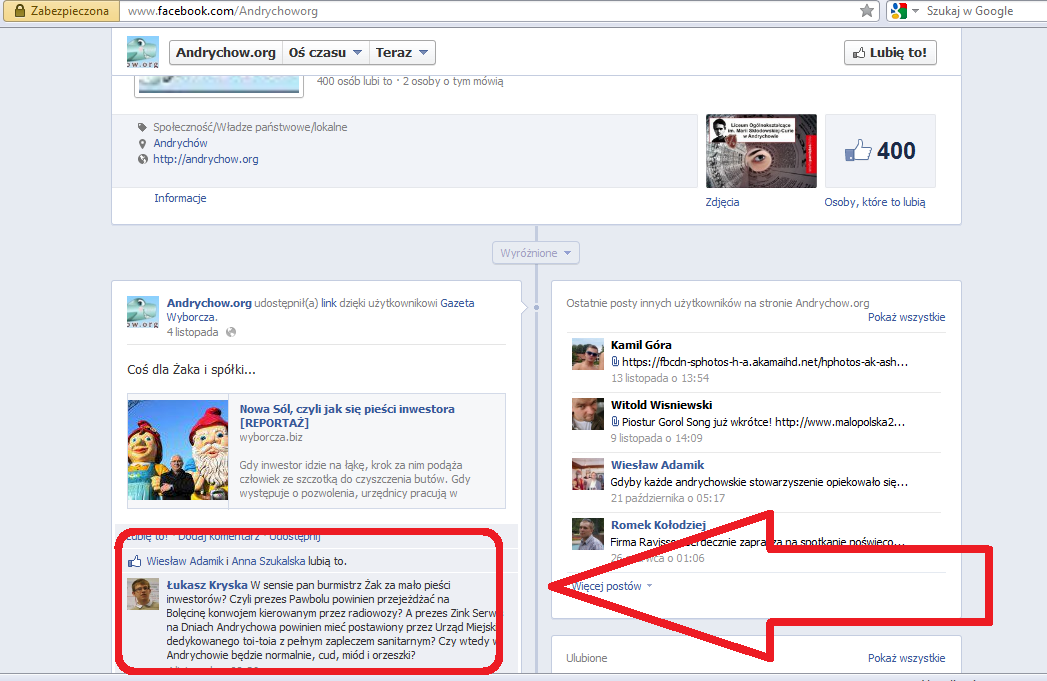Click the public globe icon next to post date

coord(231,332)
